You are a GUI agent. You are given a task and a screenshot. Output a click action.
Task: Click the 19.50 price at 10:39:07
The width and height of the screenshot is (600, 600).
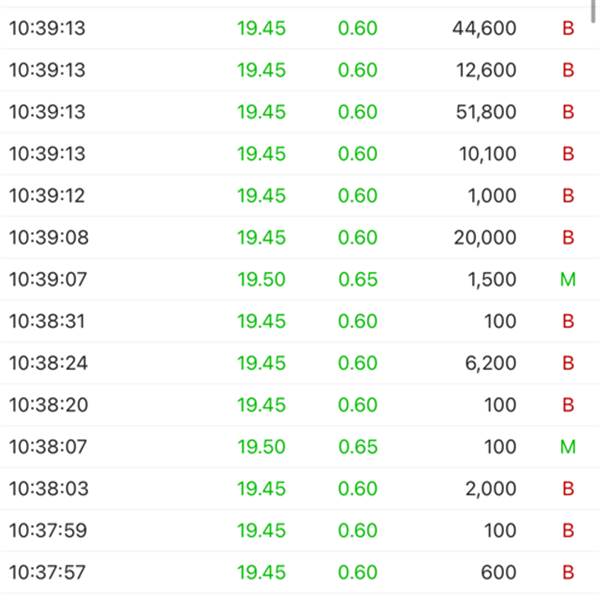click(261, 280)
